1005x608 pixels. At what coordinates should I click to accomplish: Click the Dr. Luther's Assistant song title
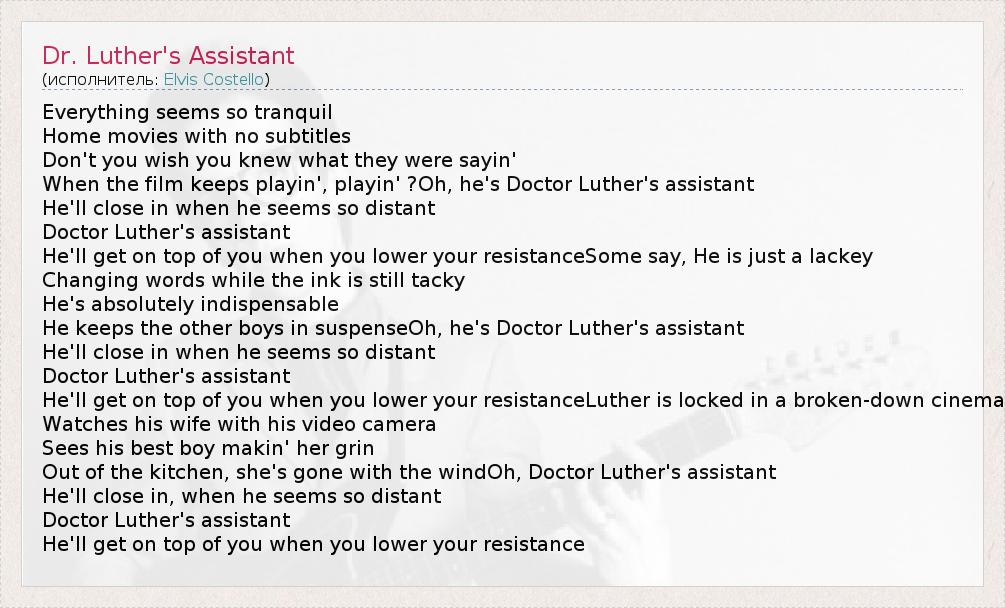click(x=168, y=55)
